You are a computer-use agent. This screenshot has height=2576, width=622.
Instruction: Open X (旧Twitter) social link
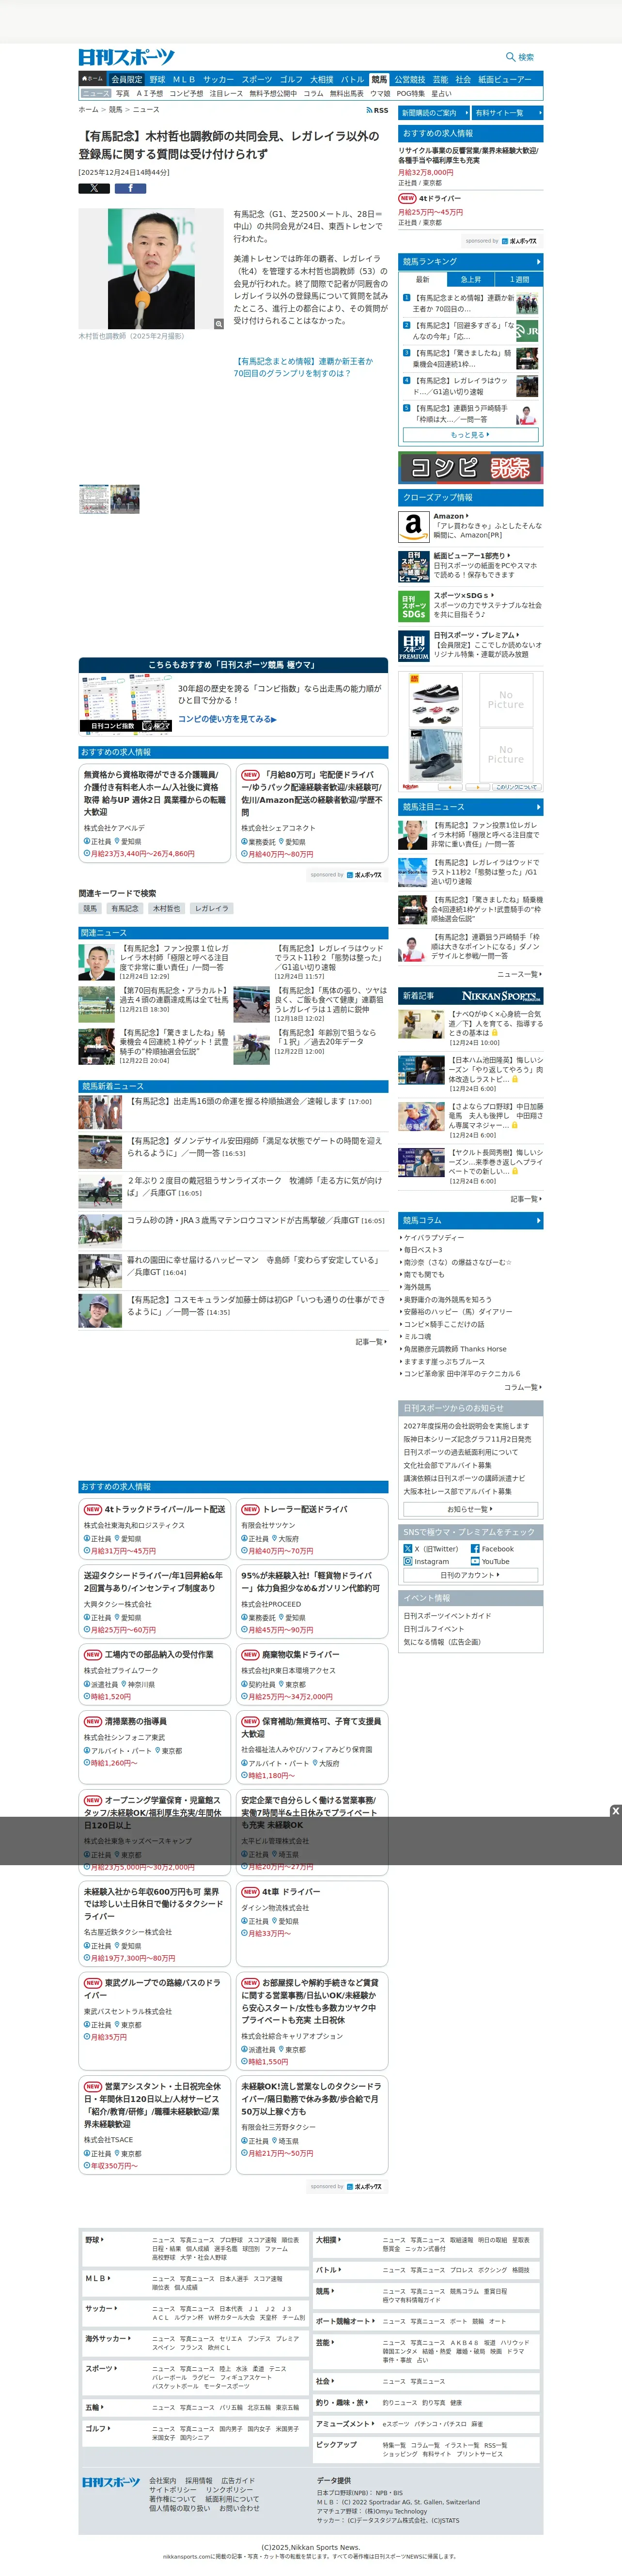[430, 1549]
